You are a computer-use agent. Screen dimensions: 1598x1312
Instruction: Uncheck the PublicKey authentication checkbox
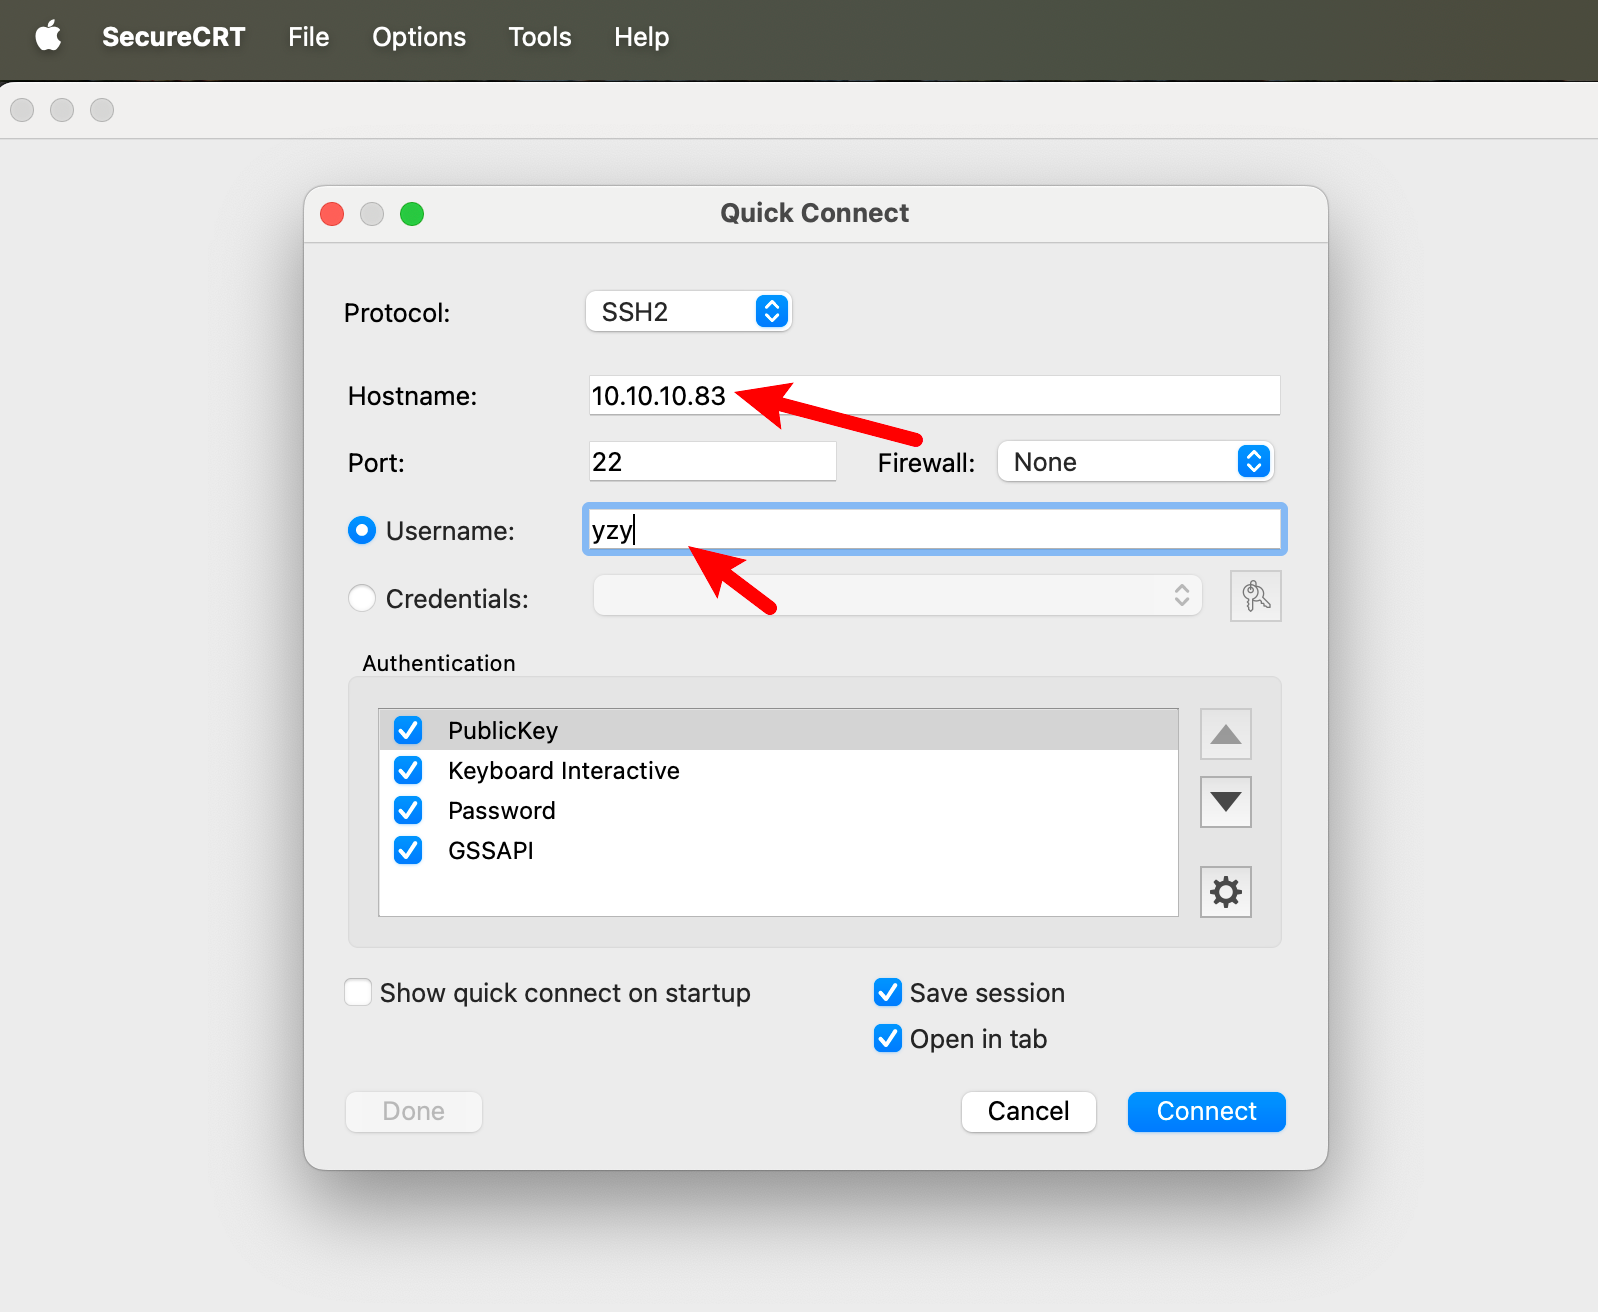click(x=408, y=730)
